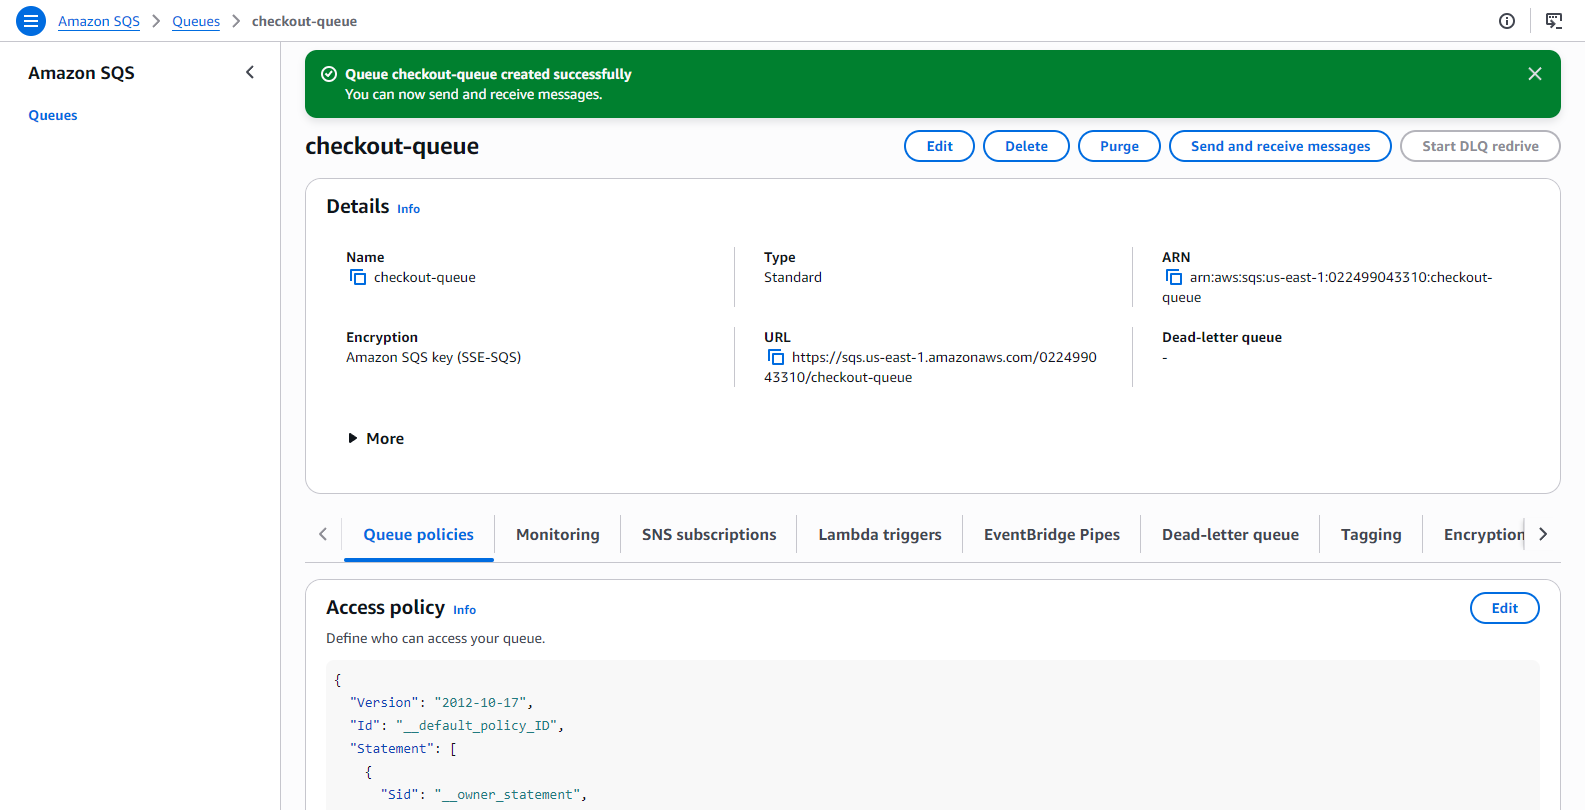1585x810 pixels.
Task: Copy the queue URL
Action: click(x=775, y=357)
